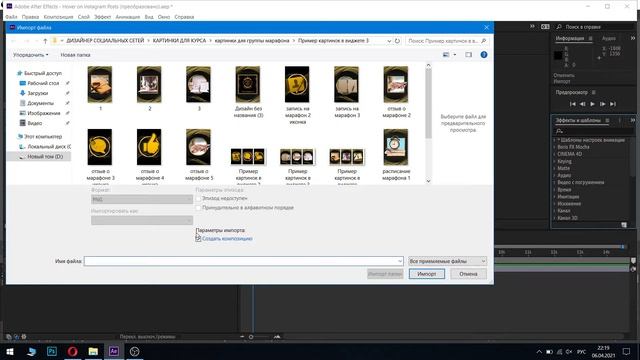Click the 'Имя файла' input field
Viewport: 640px width, 360px height.
pyautogui.click(x=244, y=261)
